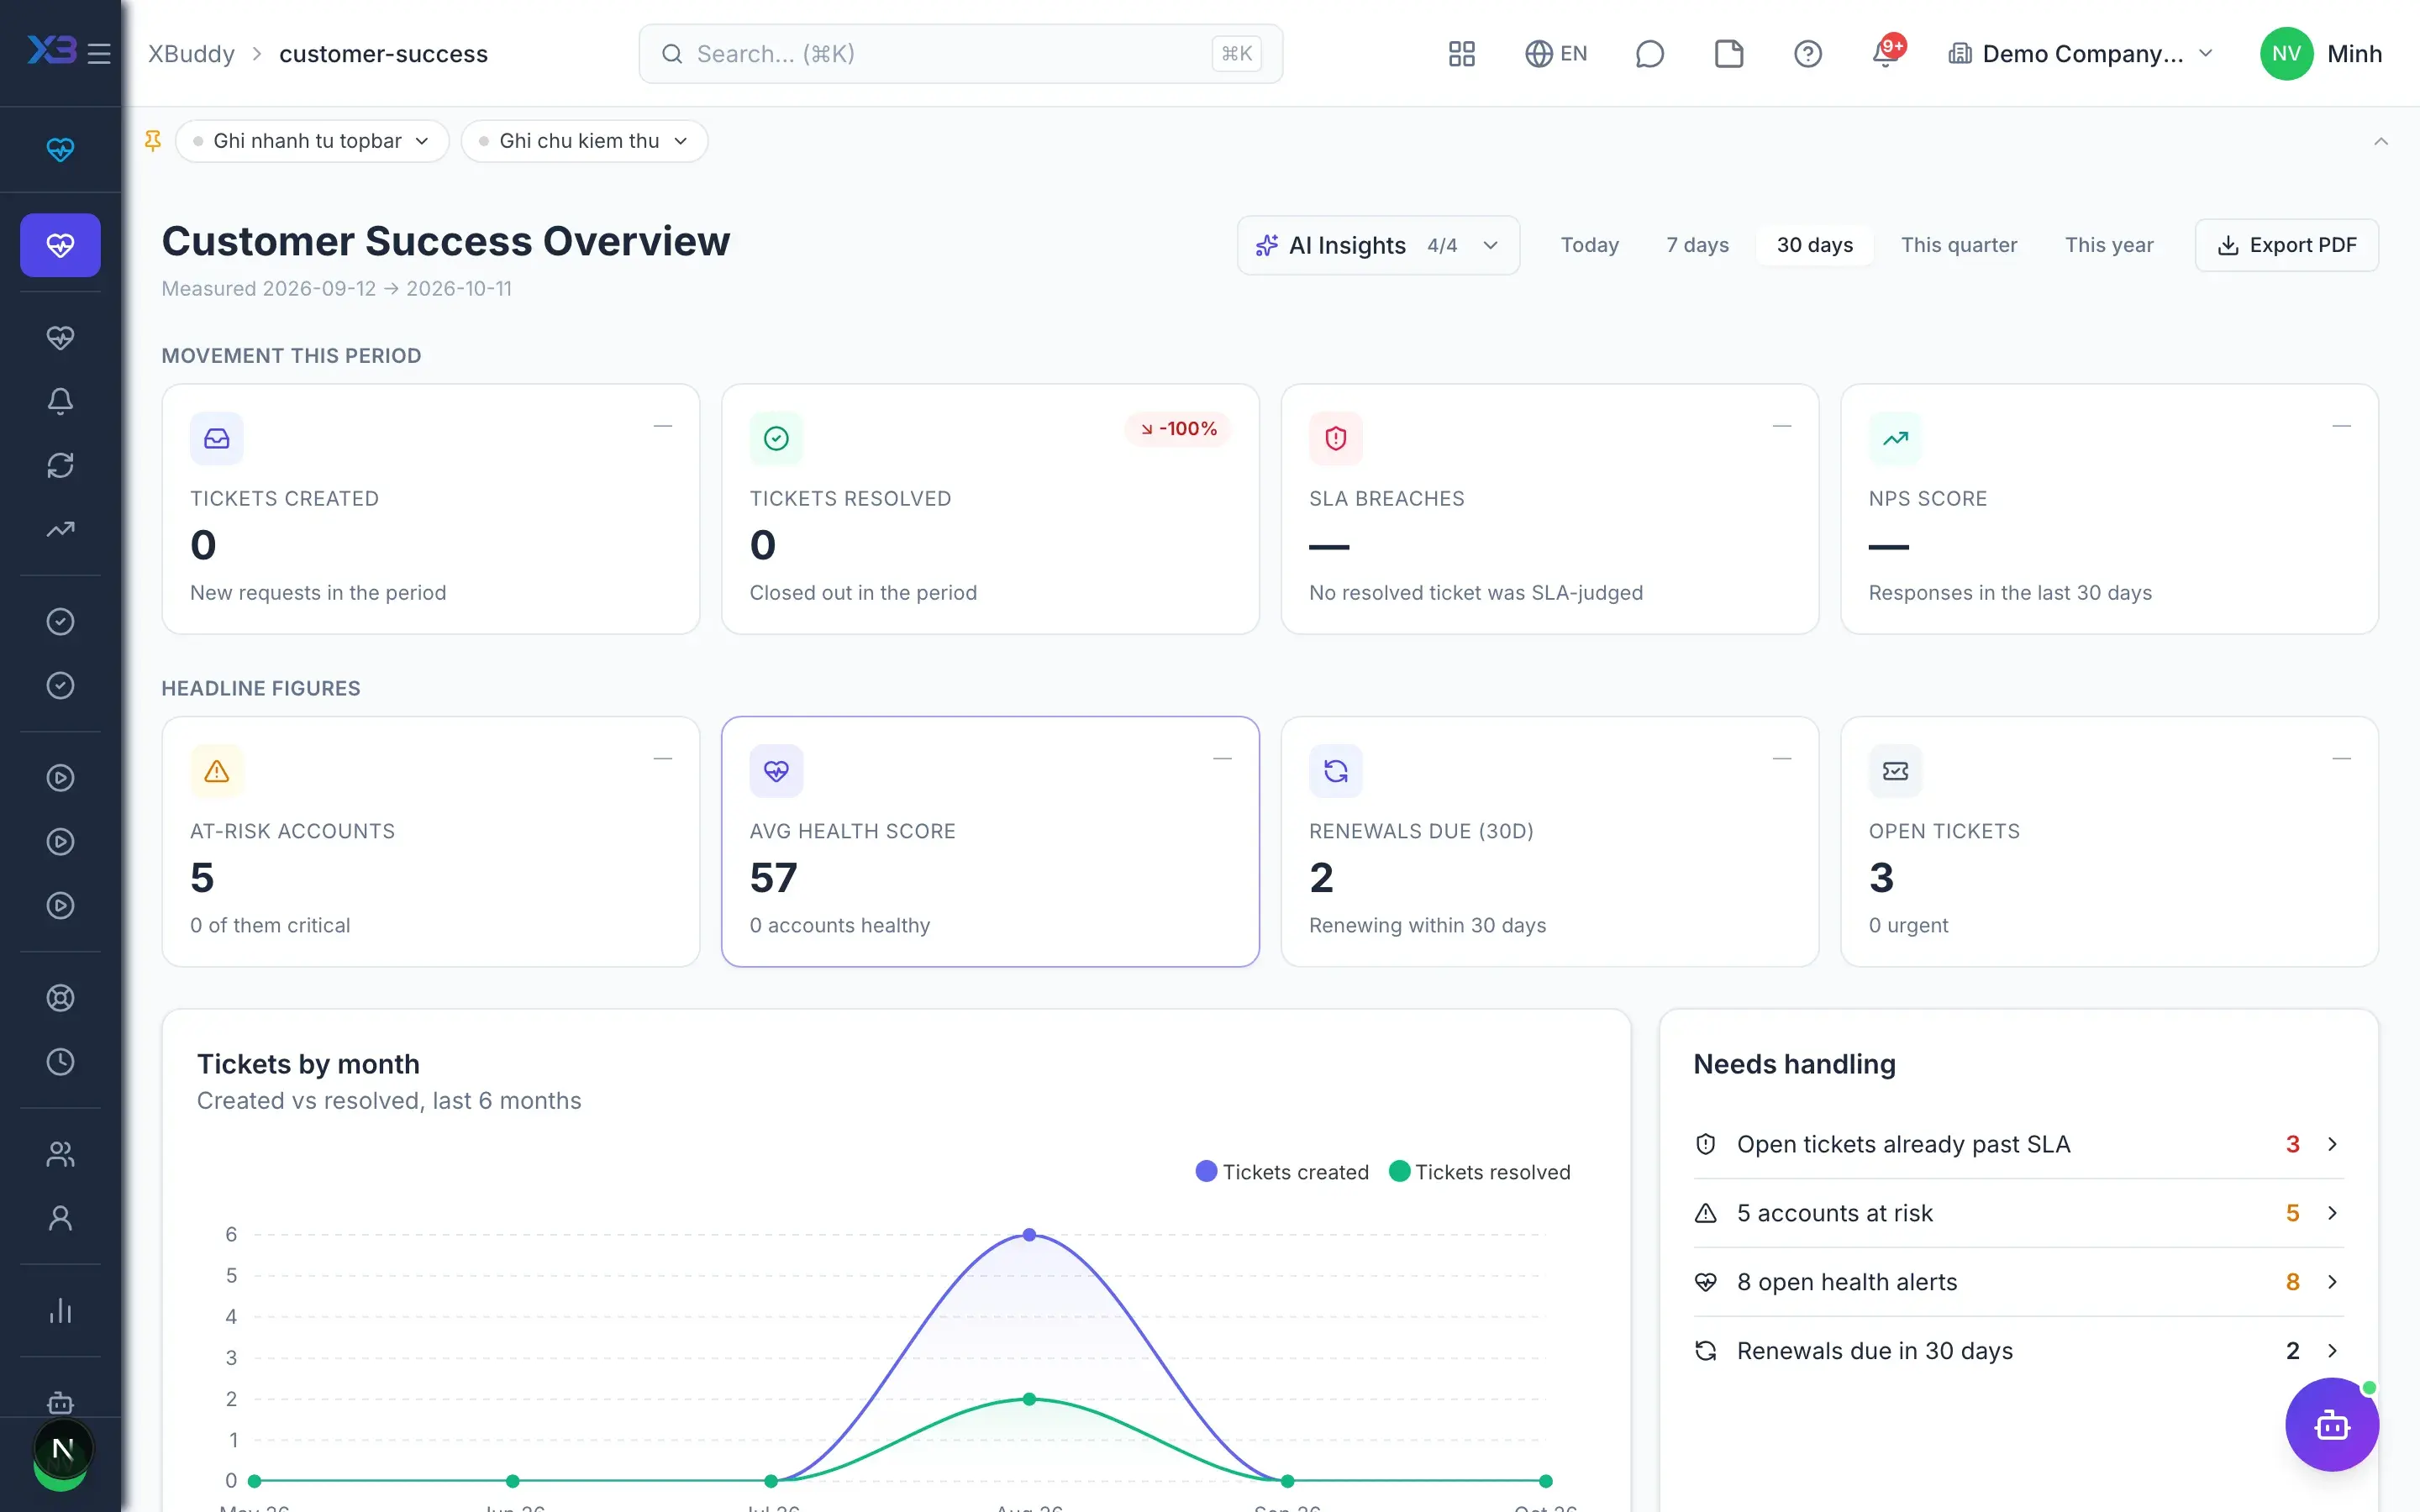Select the 30 days period tab
This screenshot has height=1512, width=2420.
[x=1814, y=245]
